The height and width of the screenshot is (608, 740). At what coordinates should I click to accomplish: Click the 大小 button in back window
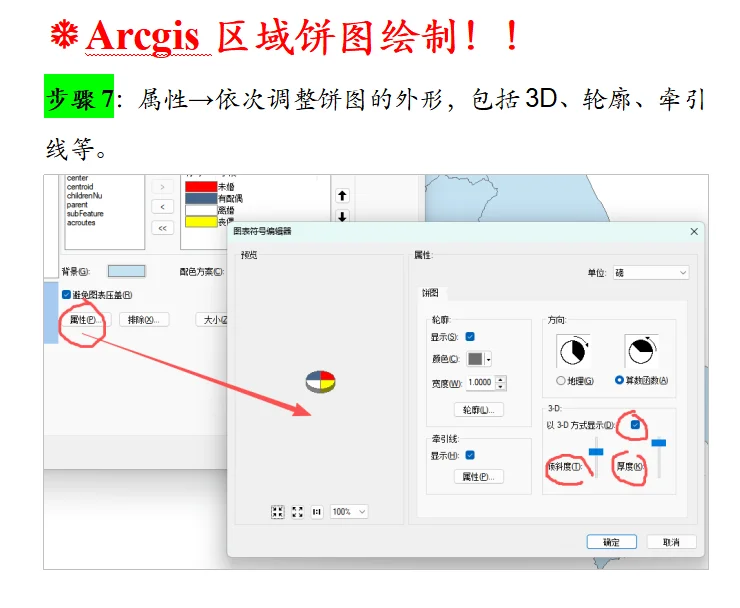(213, 320)
